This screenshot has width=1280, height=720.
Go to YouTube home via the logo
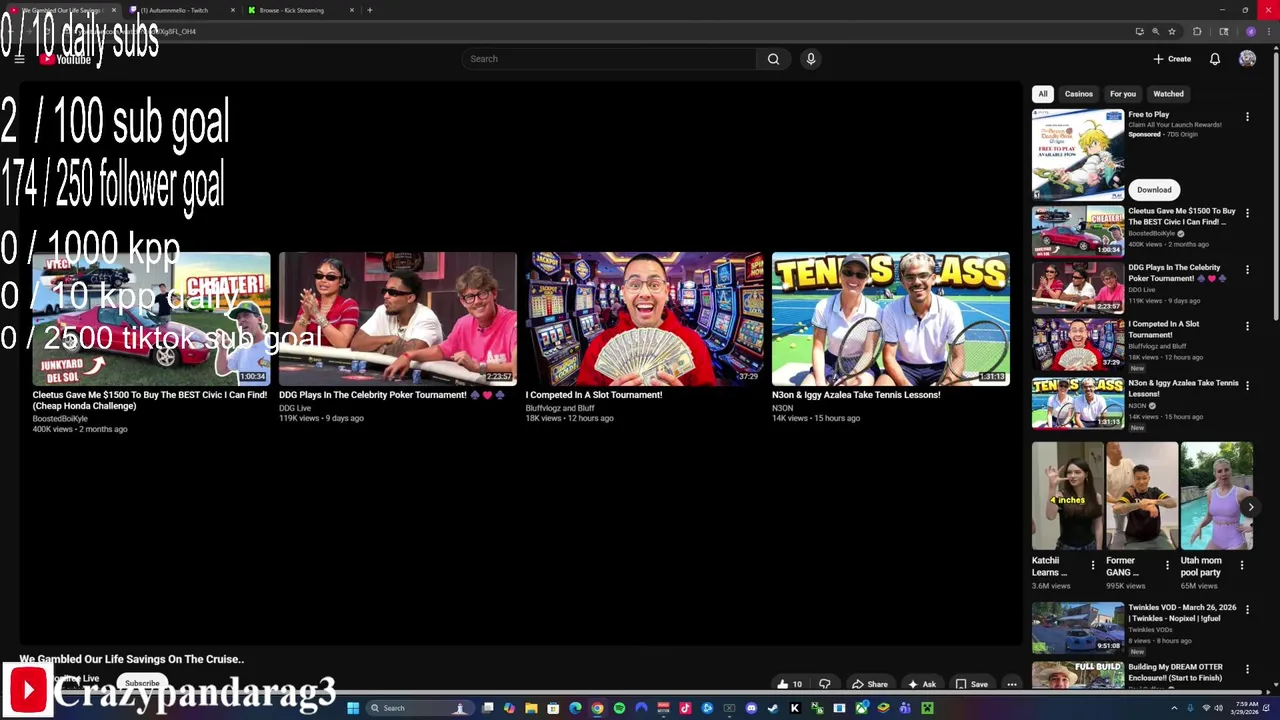point(66,59)
